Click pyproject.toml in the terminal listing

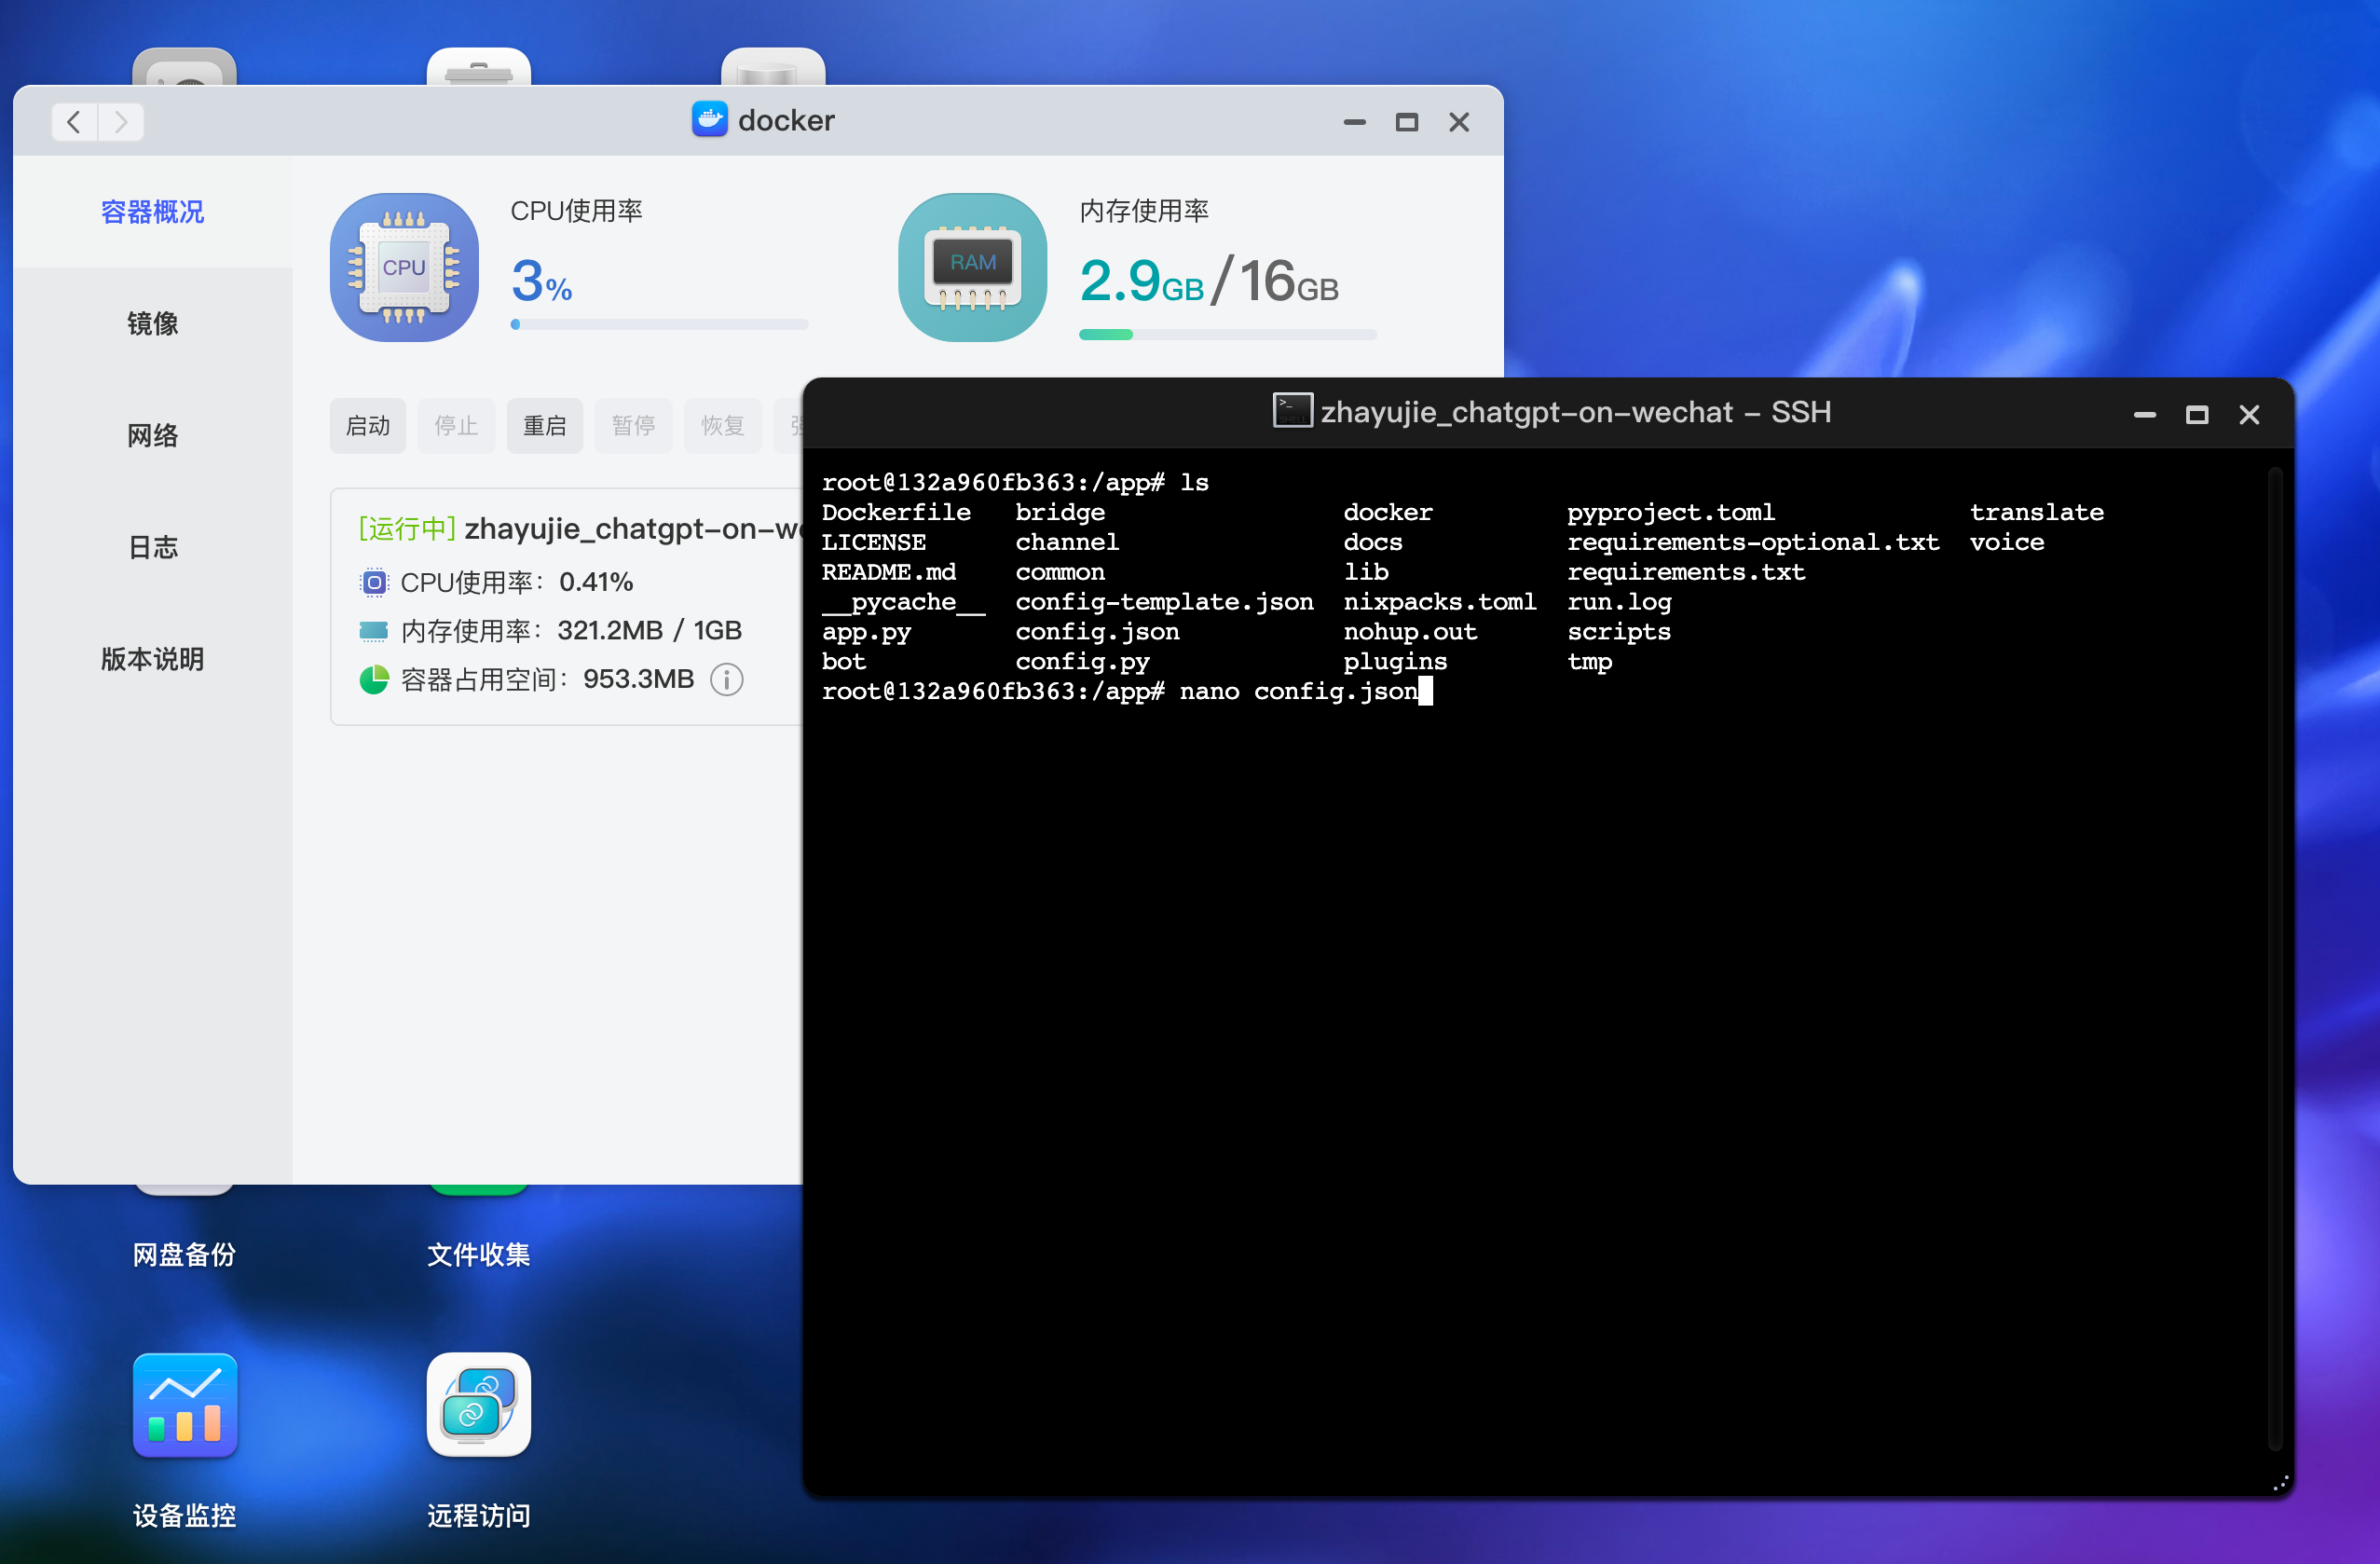(x=1671, y=512)
